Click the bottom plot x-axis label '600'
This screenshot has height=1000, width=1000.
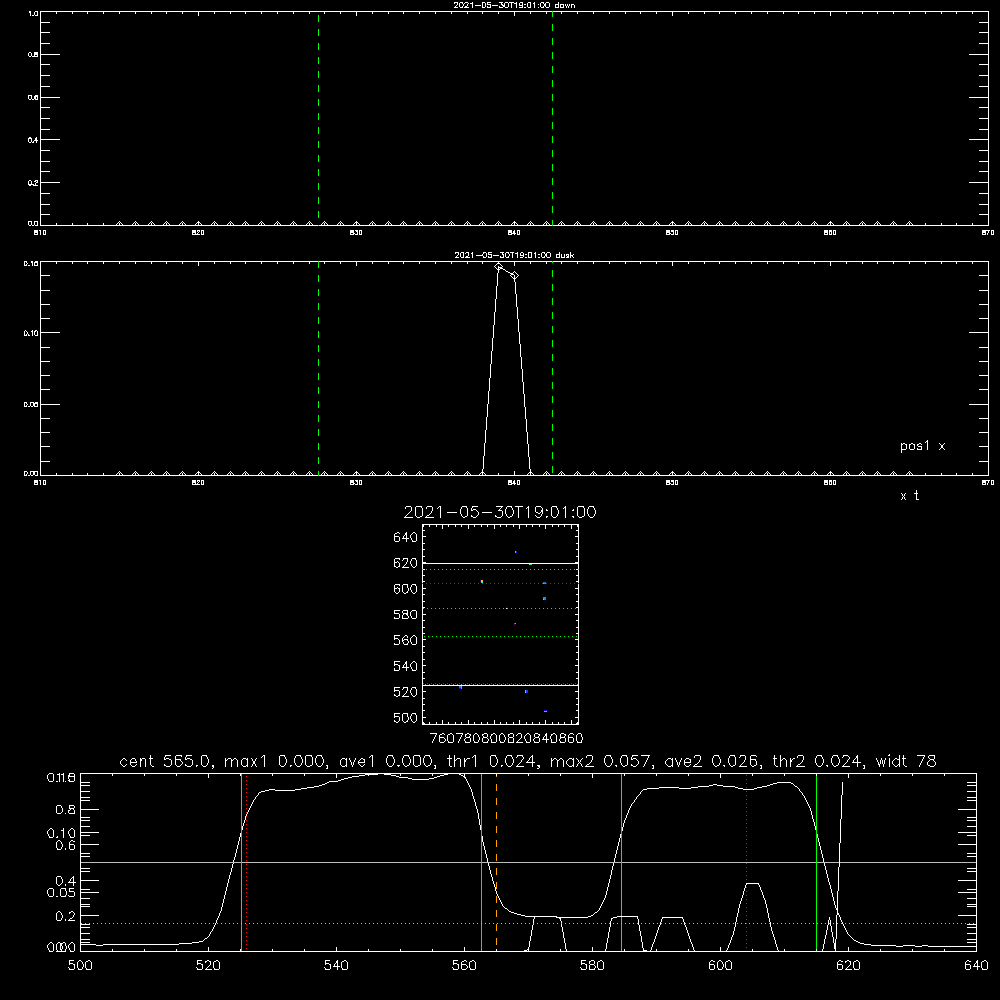[720, 966]
